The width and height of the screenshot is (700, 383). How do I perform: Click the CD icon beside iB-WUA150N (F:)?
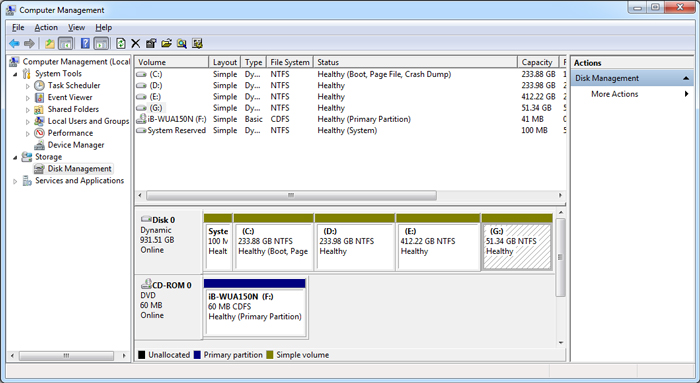(x=141, y=119)
